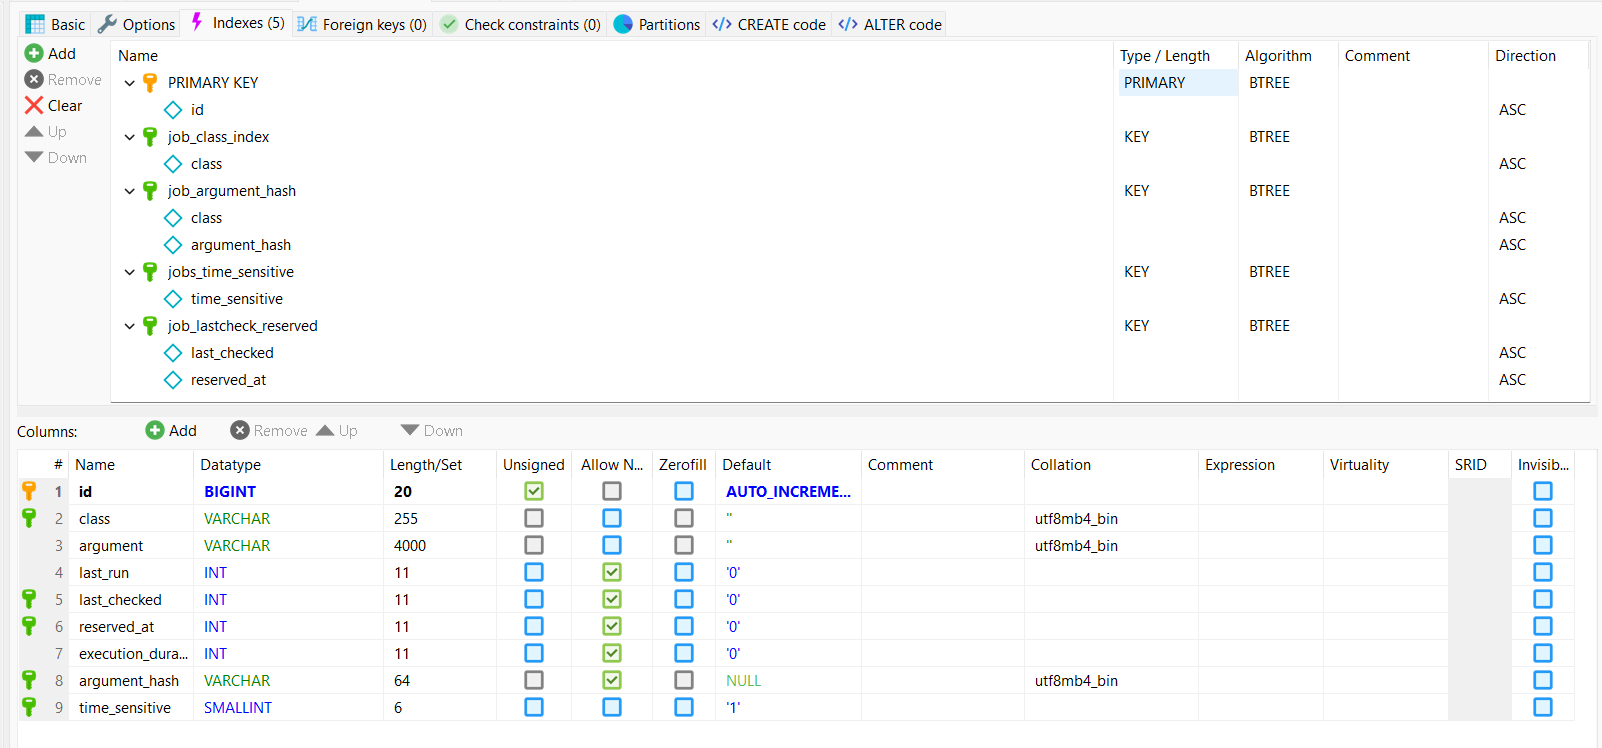Click the diamond icon beside argument_hash column

[x=173, y=245]
